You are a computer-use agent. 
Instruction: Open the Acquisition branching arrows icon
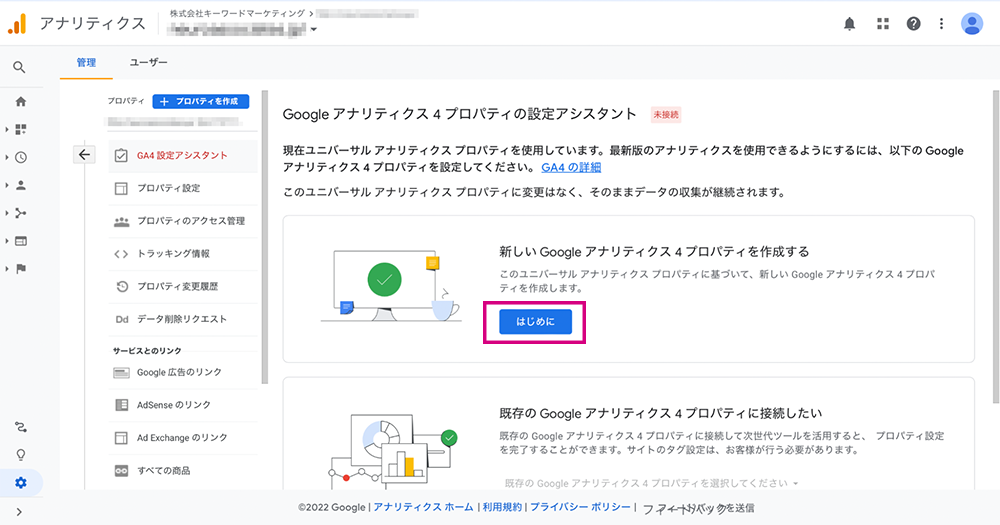click(x=20, y=213)
